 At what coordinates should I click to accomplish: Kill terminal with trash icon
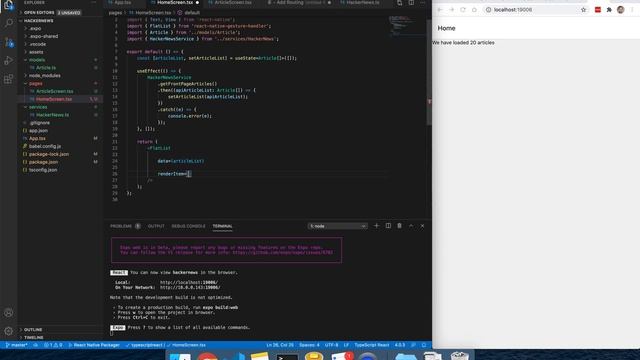400,226
